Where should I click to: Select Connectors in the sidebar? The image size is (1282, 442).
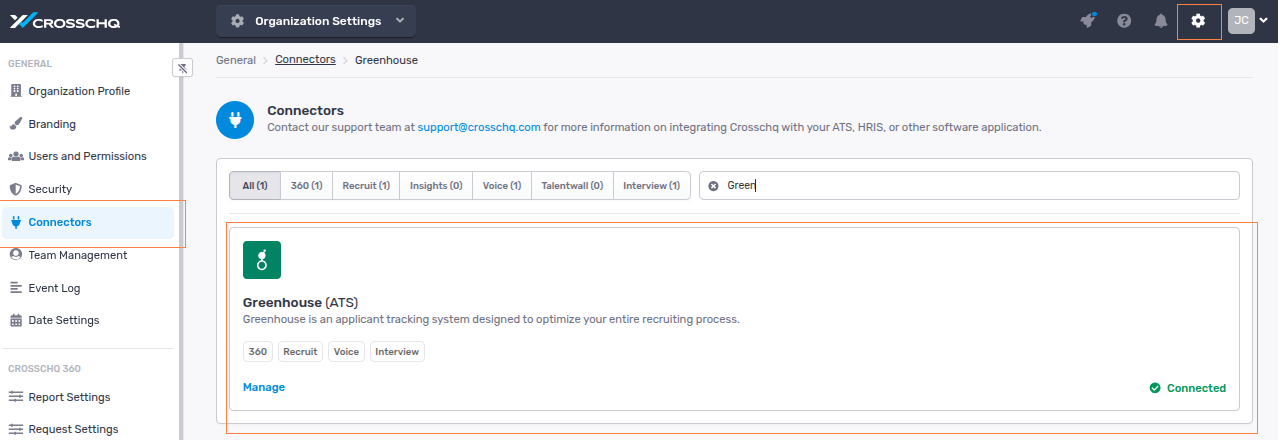click(87, 222)
